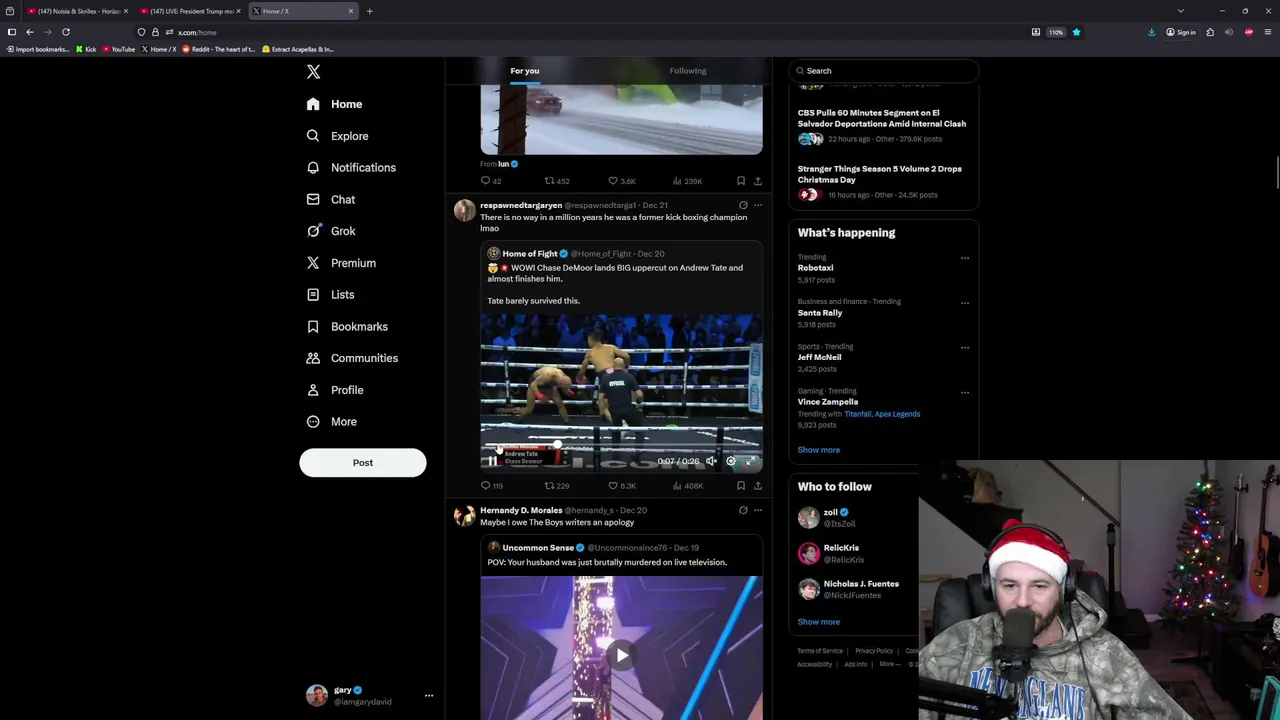Open Robotaxi trending topic

816,268
